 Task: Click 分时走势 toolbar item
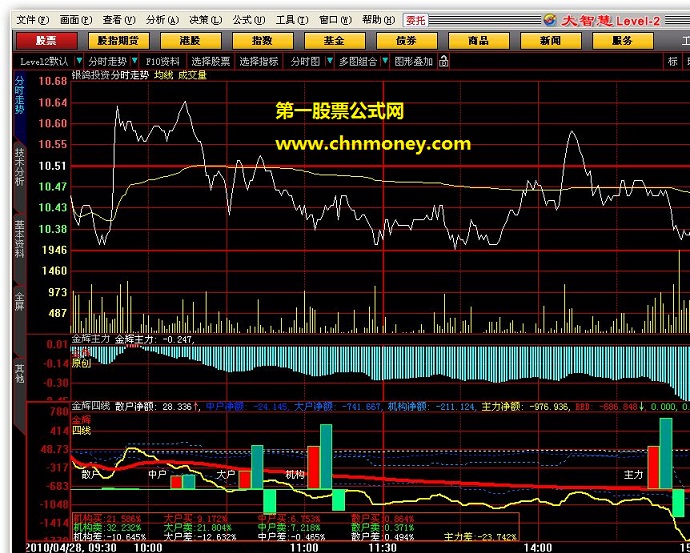coord(107,62)
